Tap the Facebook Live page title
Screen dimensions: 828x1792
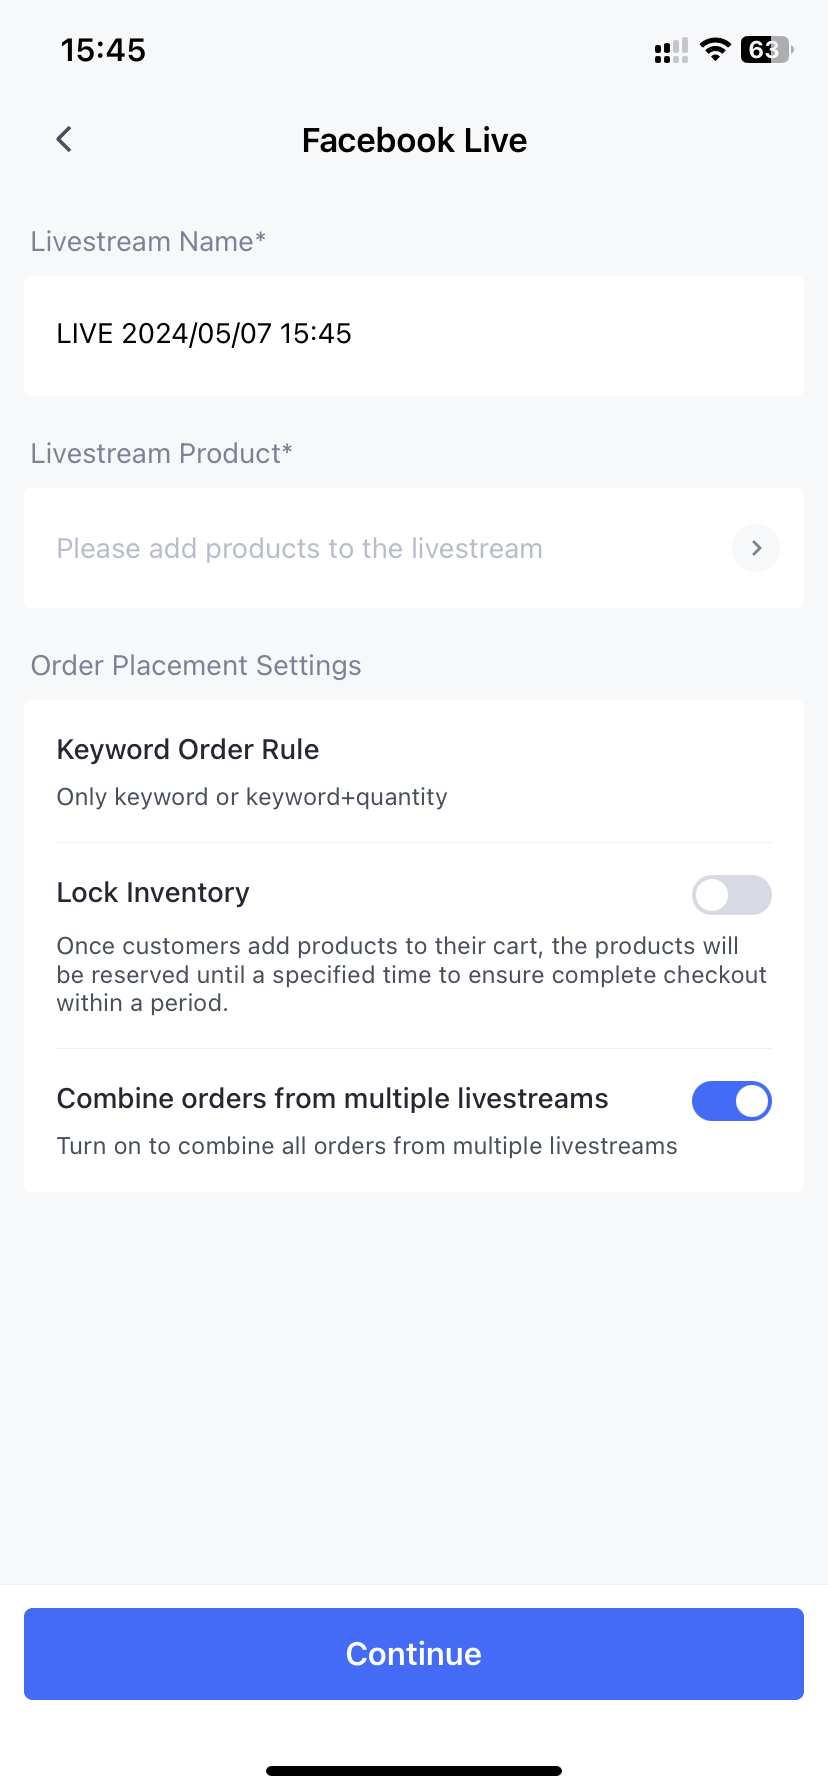[x=414, y=141]
